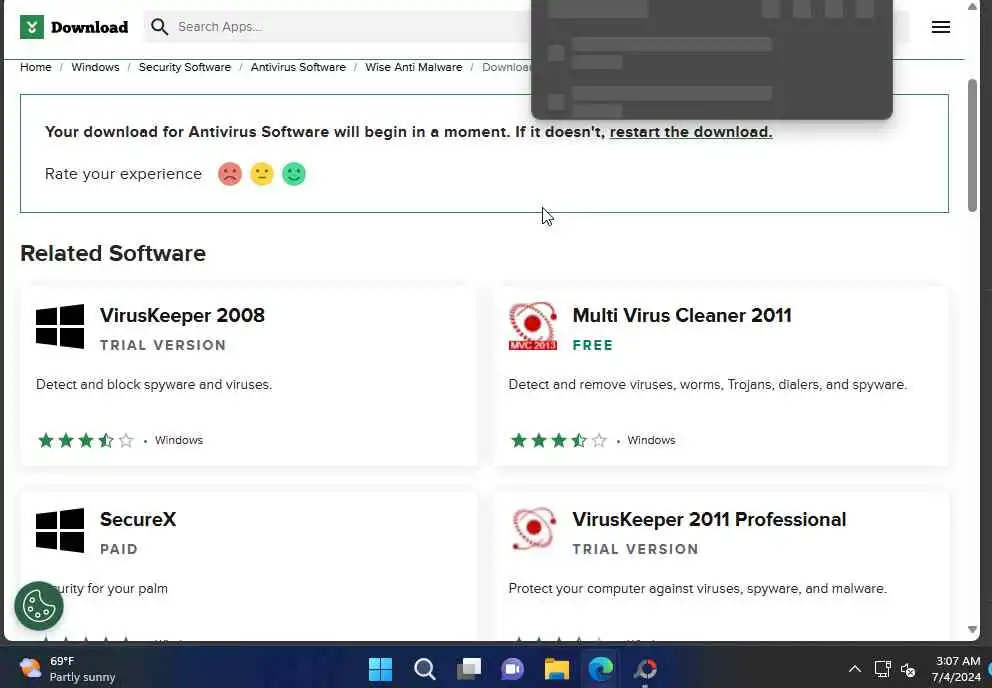
Task: Open Security Software breadcrumb
Action: point(185,67)
